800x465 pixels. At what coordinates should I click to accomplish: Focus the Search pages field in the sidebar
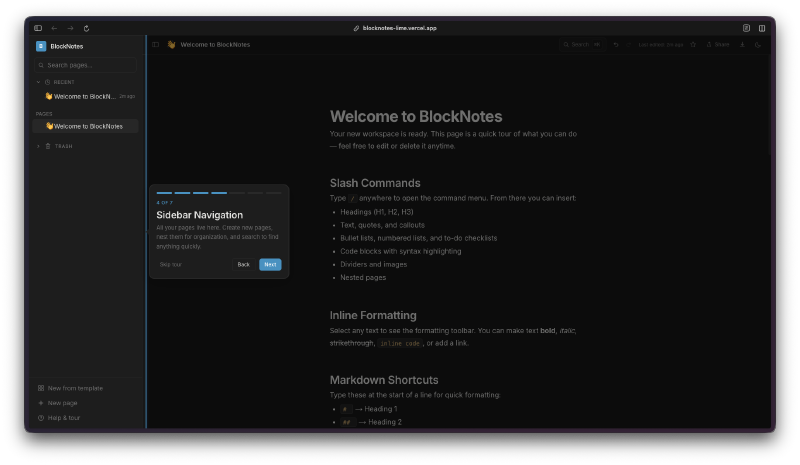click(x=85, y=65)
